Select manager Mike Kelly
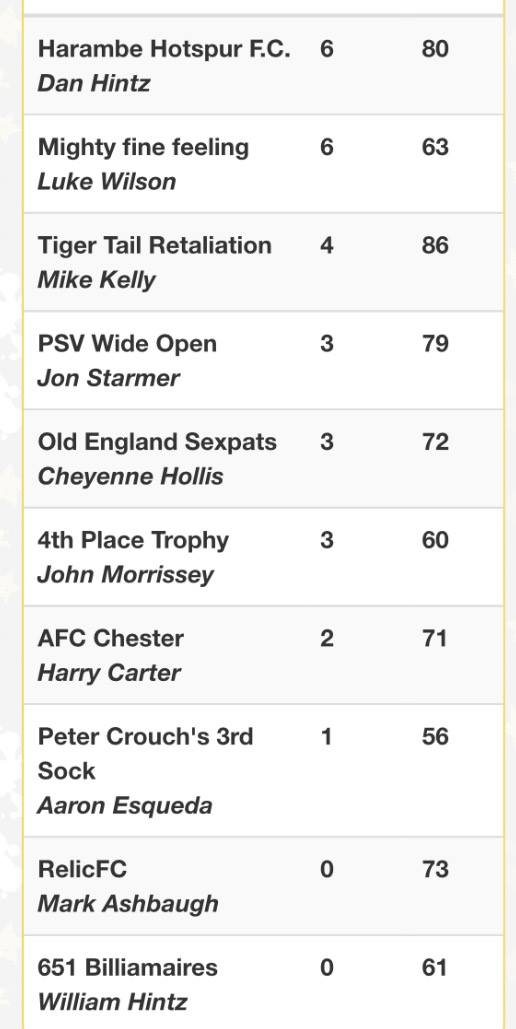 (97, 280)
